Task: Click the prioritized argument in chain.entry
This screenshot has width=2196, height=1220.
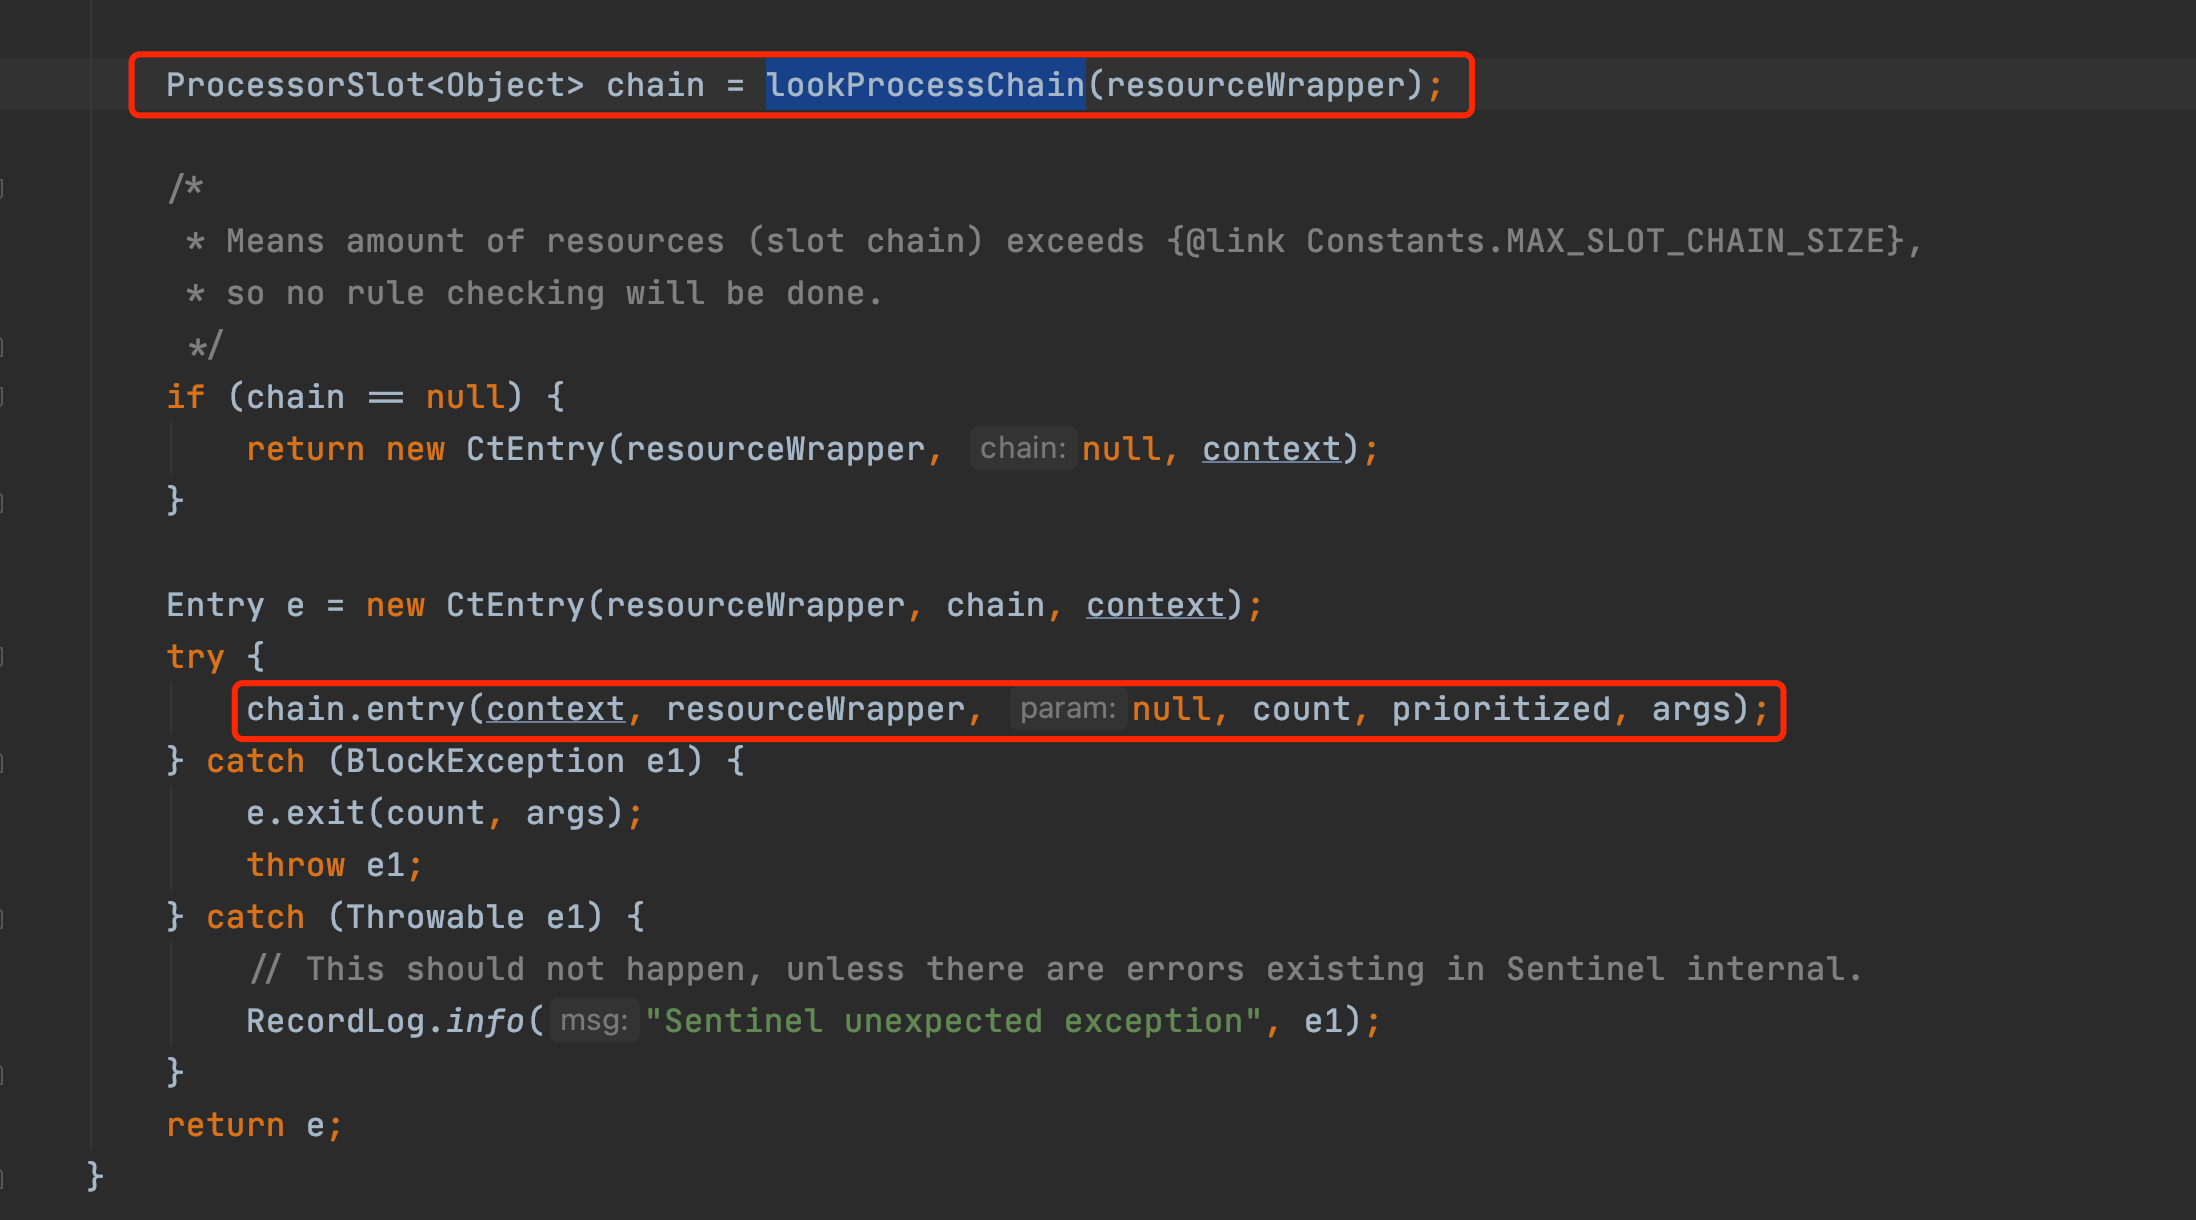Action: point(1500,709)
